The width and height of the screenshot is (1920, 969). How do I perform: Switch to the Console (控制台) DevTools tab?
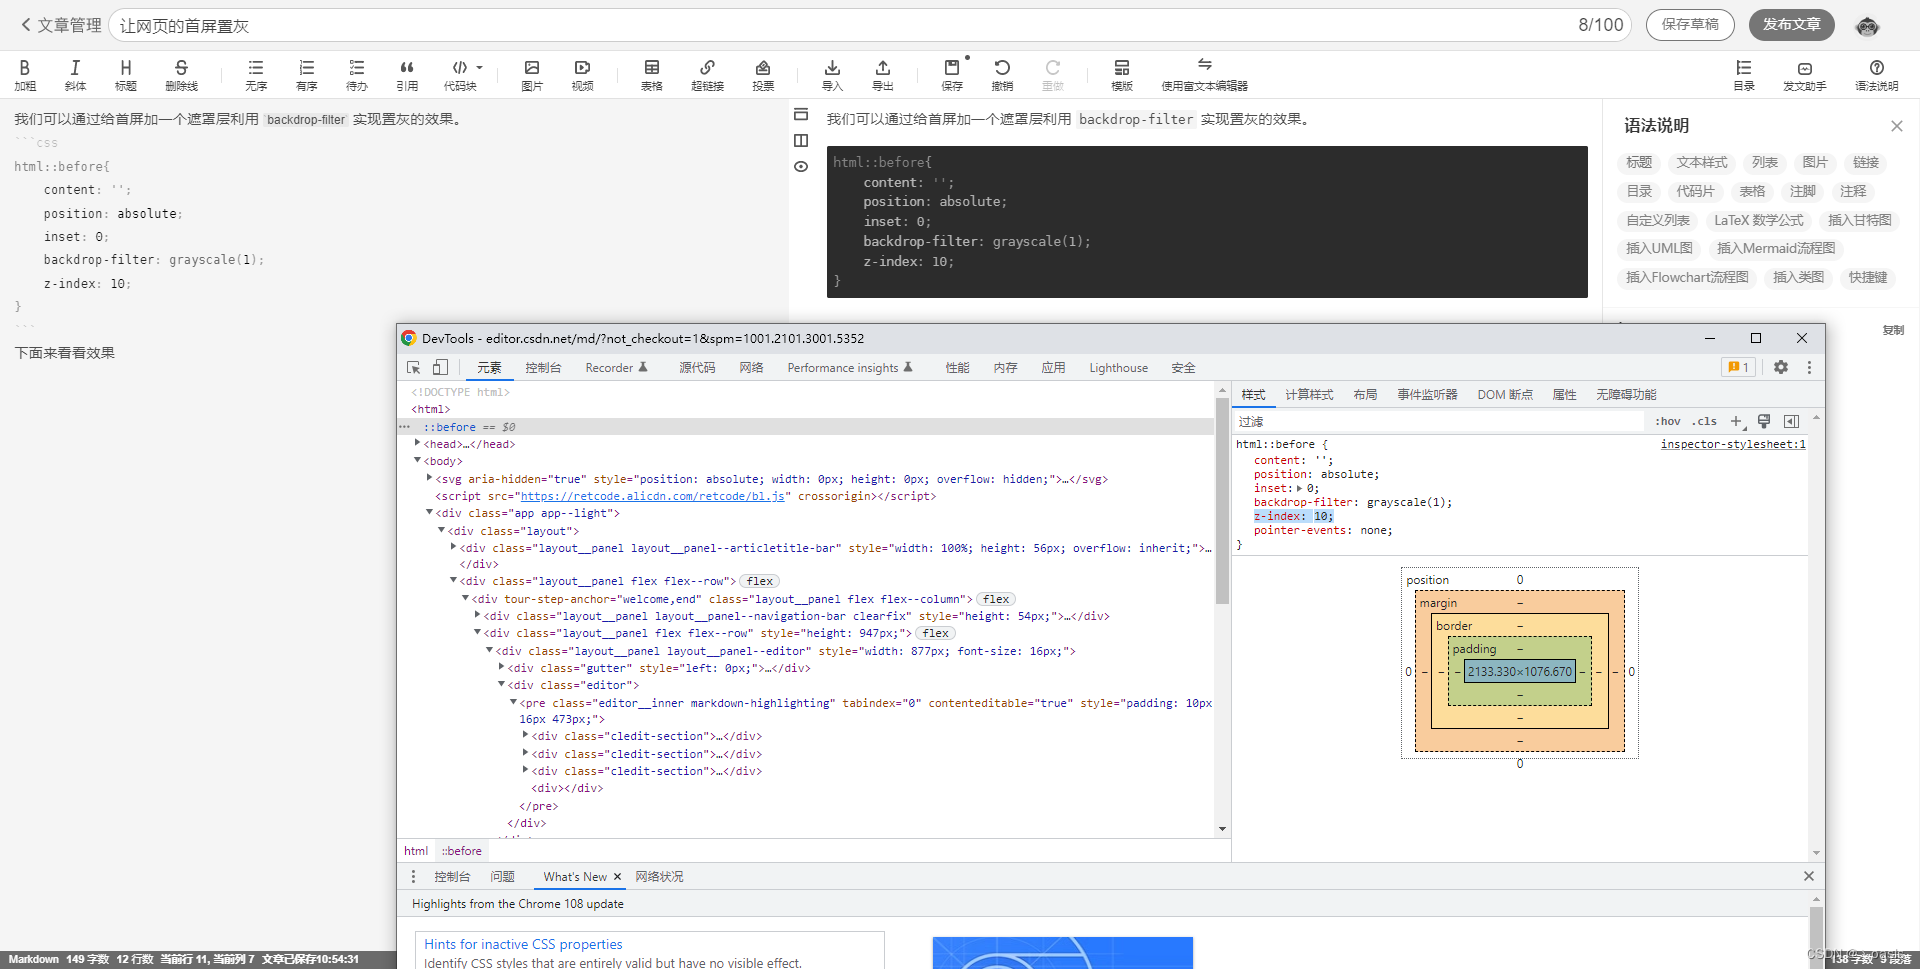[543, 368]
